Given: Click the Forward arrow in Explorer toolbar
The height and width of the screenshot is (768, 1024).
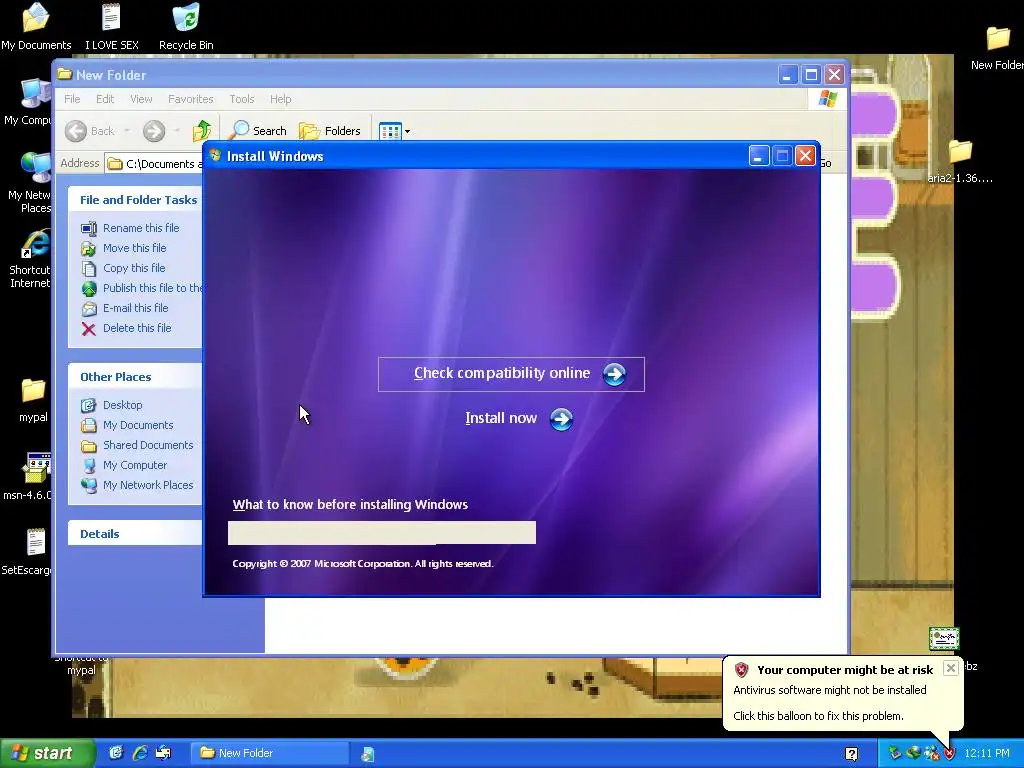Looking at the screenshot, I should (x=154, y=131).
